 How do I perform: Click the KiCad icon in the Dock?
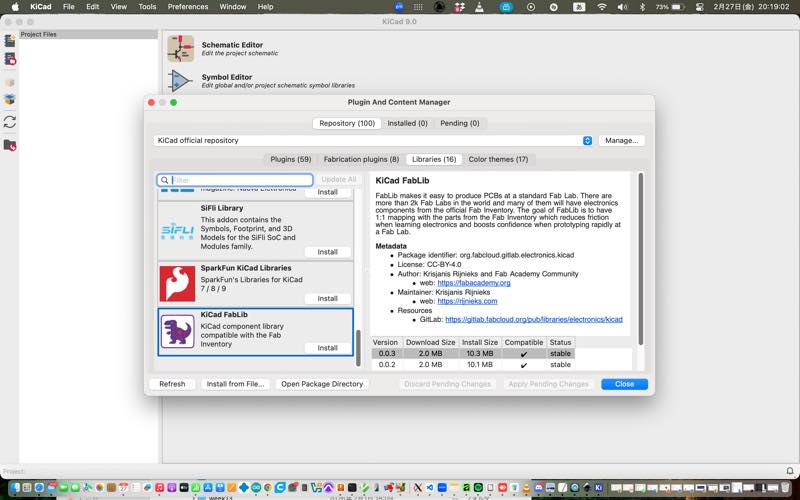point(598,488)
